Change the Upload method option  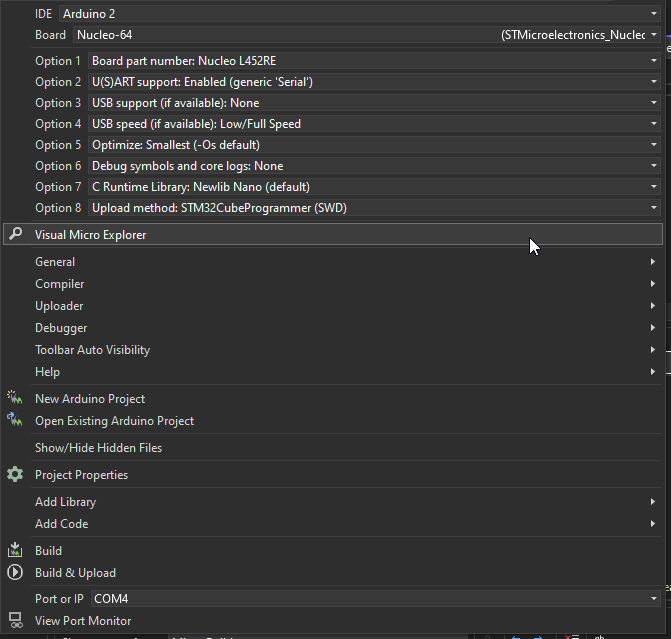point(374,208)
